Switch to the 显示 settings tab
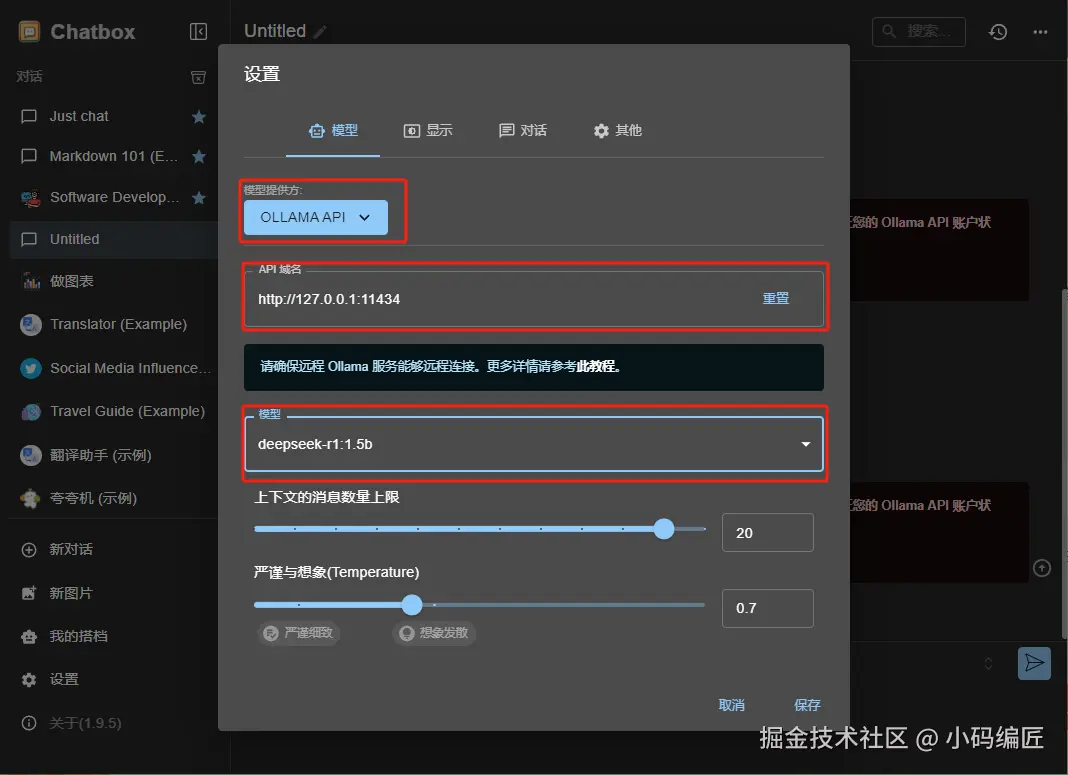The width and height of the screenshot is (1068, 775). [x=428, y=130]
